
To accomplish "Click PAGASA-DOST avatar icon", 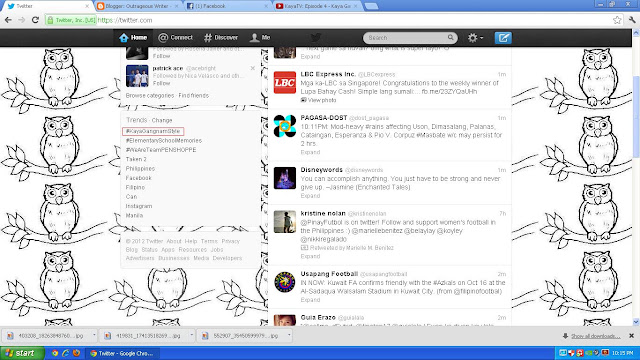I will tap(284, 126).
